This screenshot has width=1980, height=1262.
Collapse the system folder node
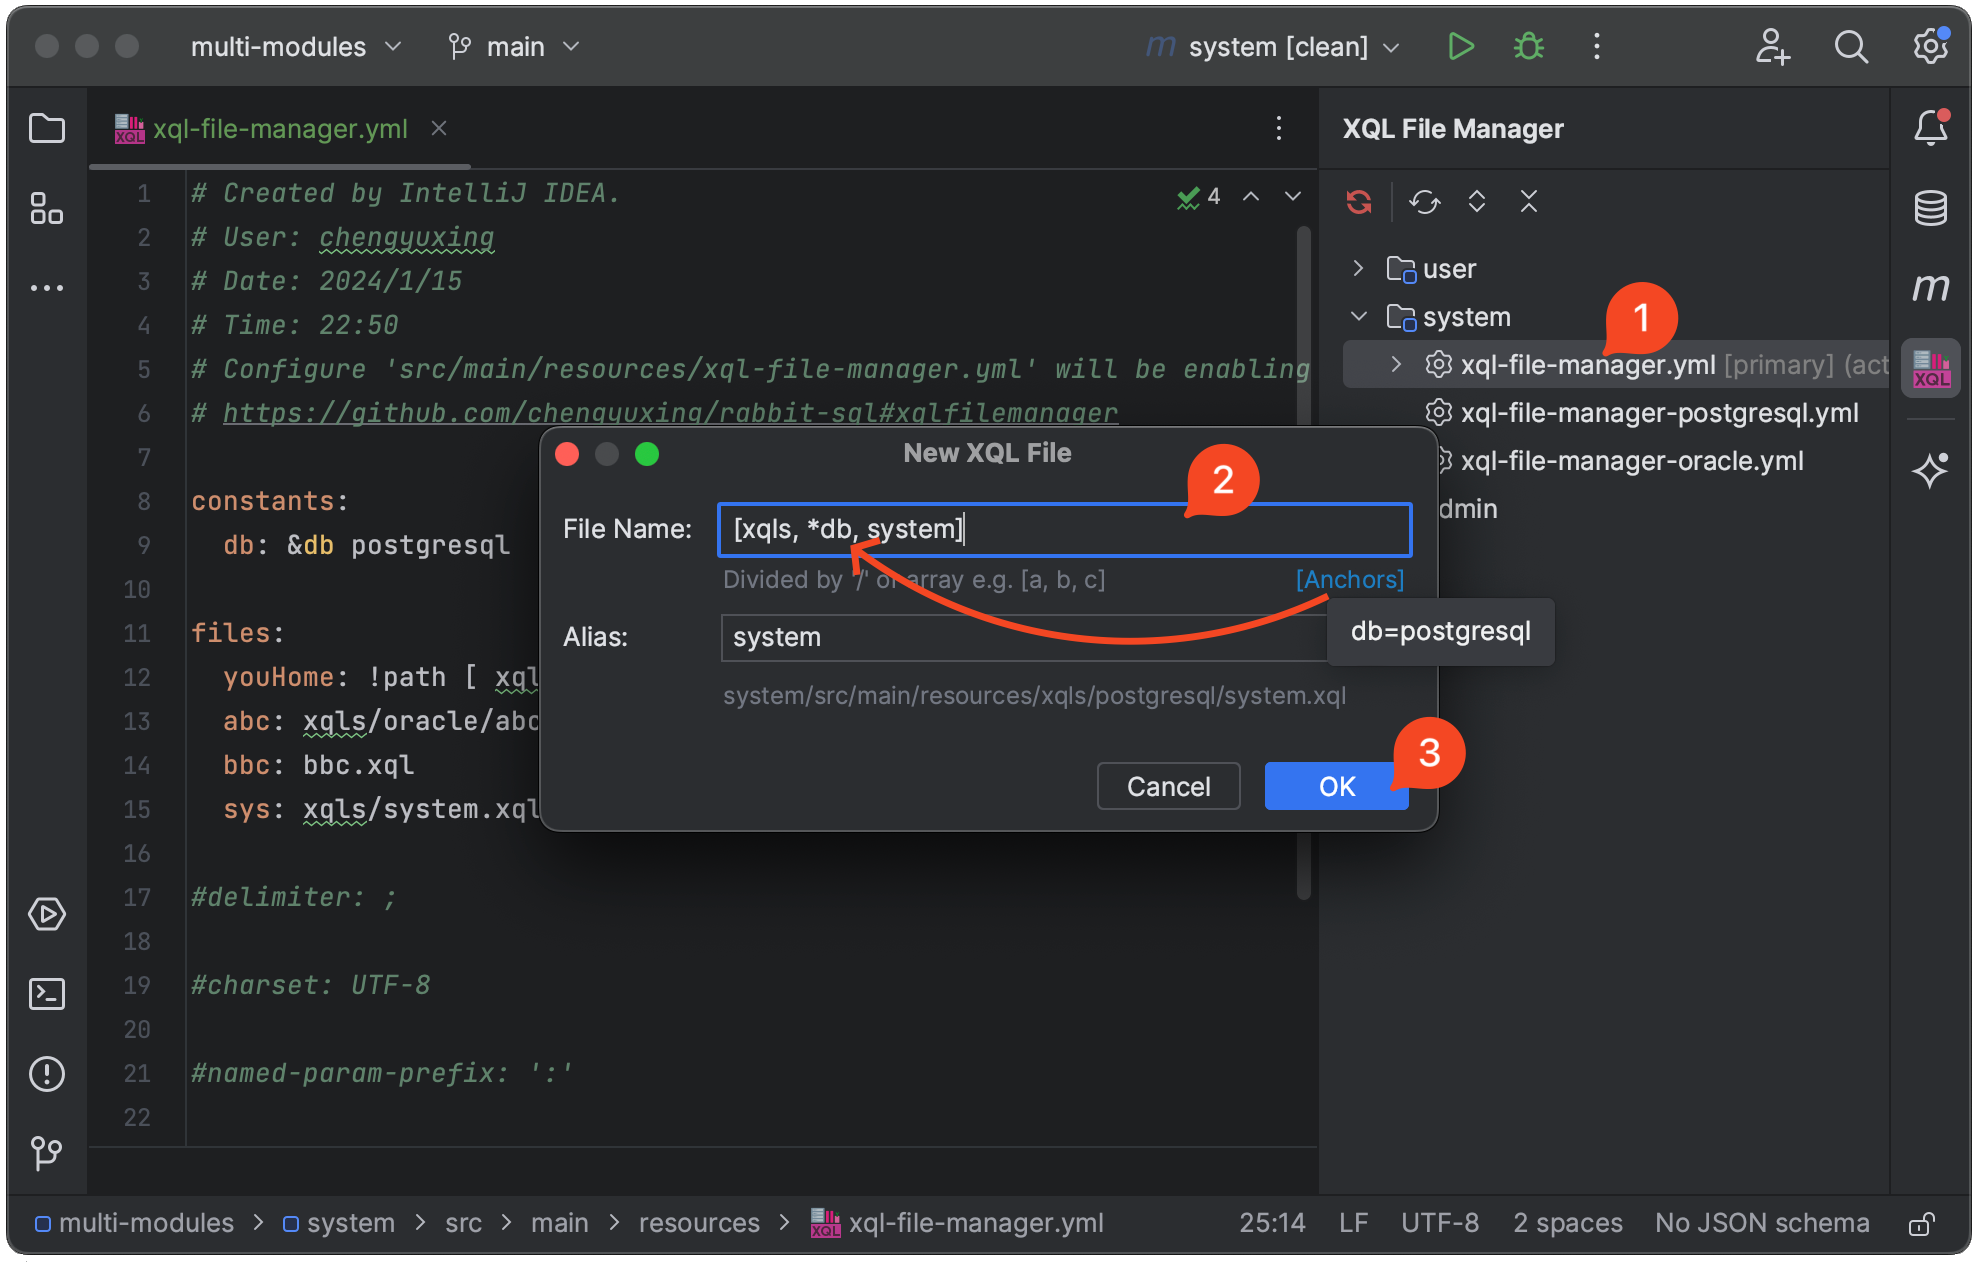(x=1358, y=316)
